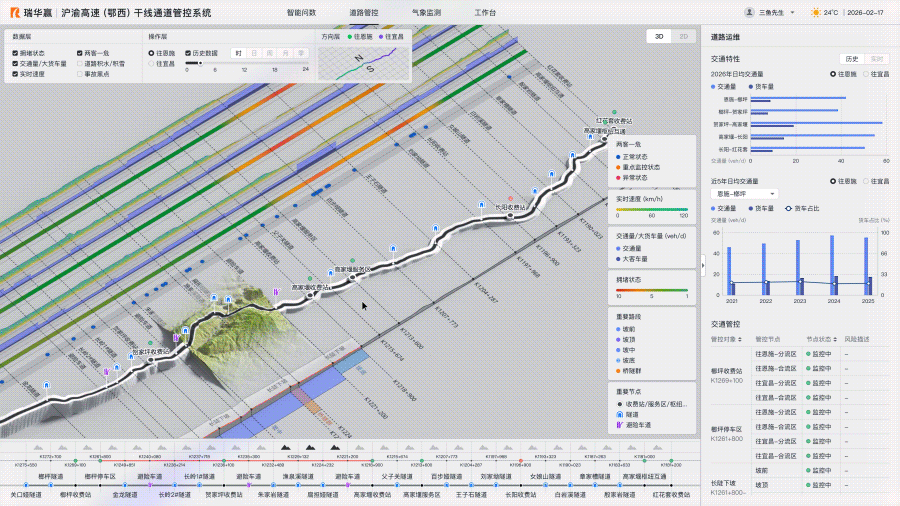Click the 朱家岩隧道 label on bottom timeline

point(273,495)
